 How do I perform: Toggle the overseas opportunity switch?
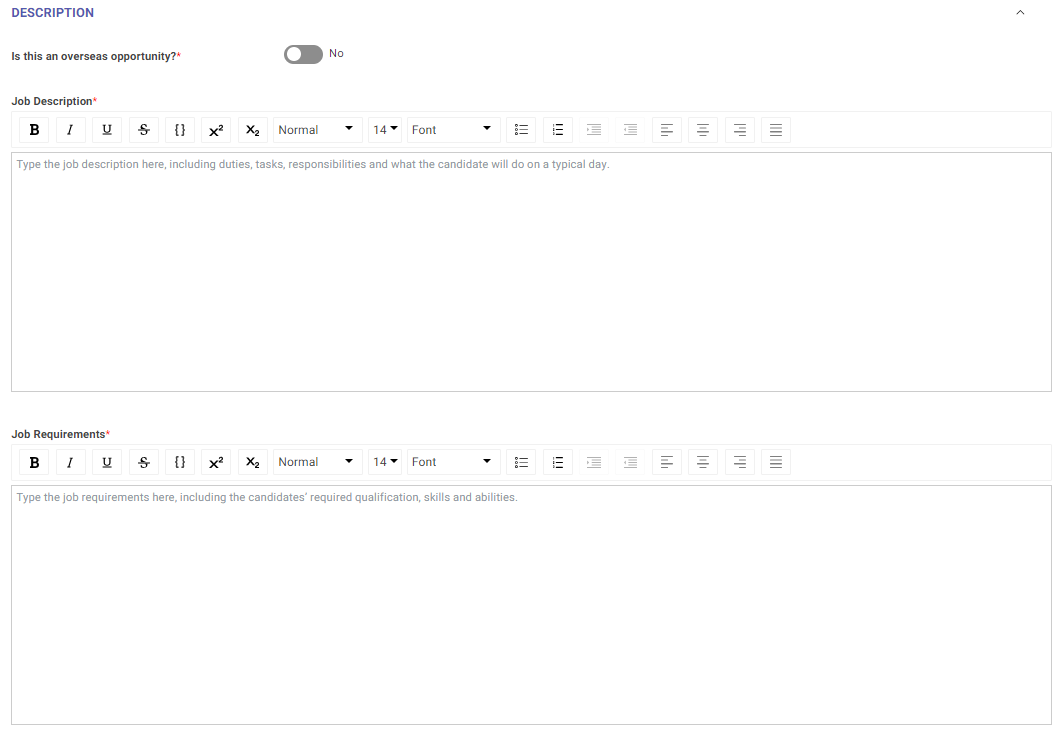coord(302,54)
